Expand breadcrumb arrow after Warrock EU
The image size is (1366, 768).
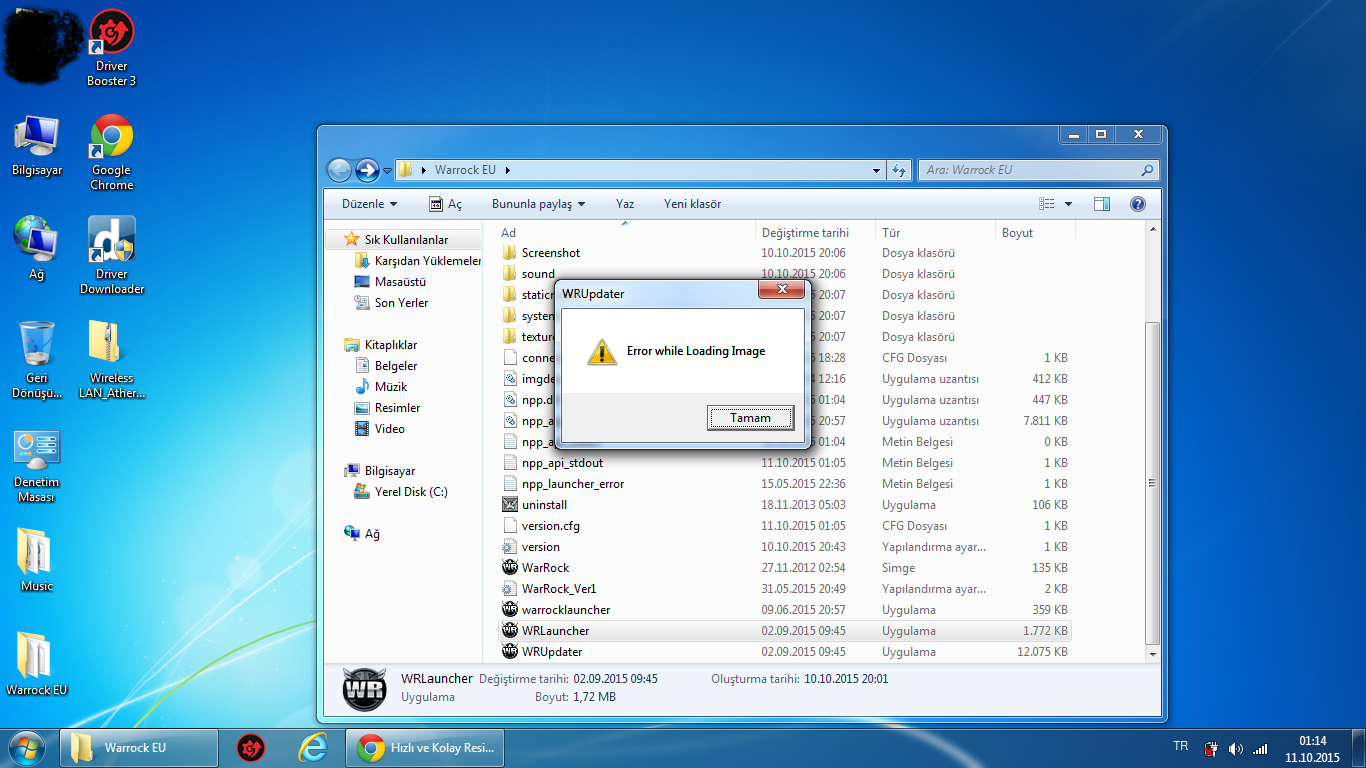pyautogui.click(x=508, y=170)
